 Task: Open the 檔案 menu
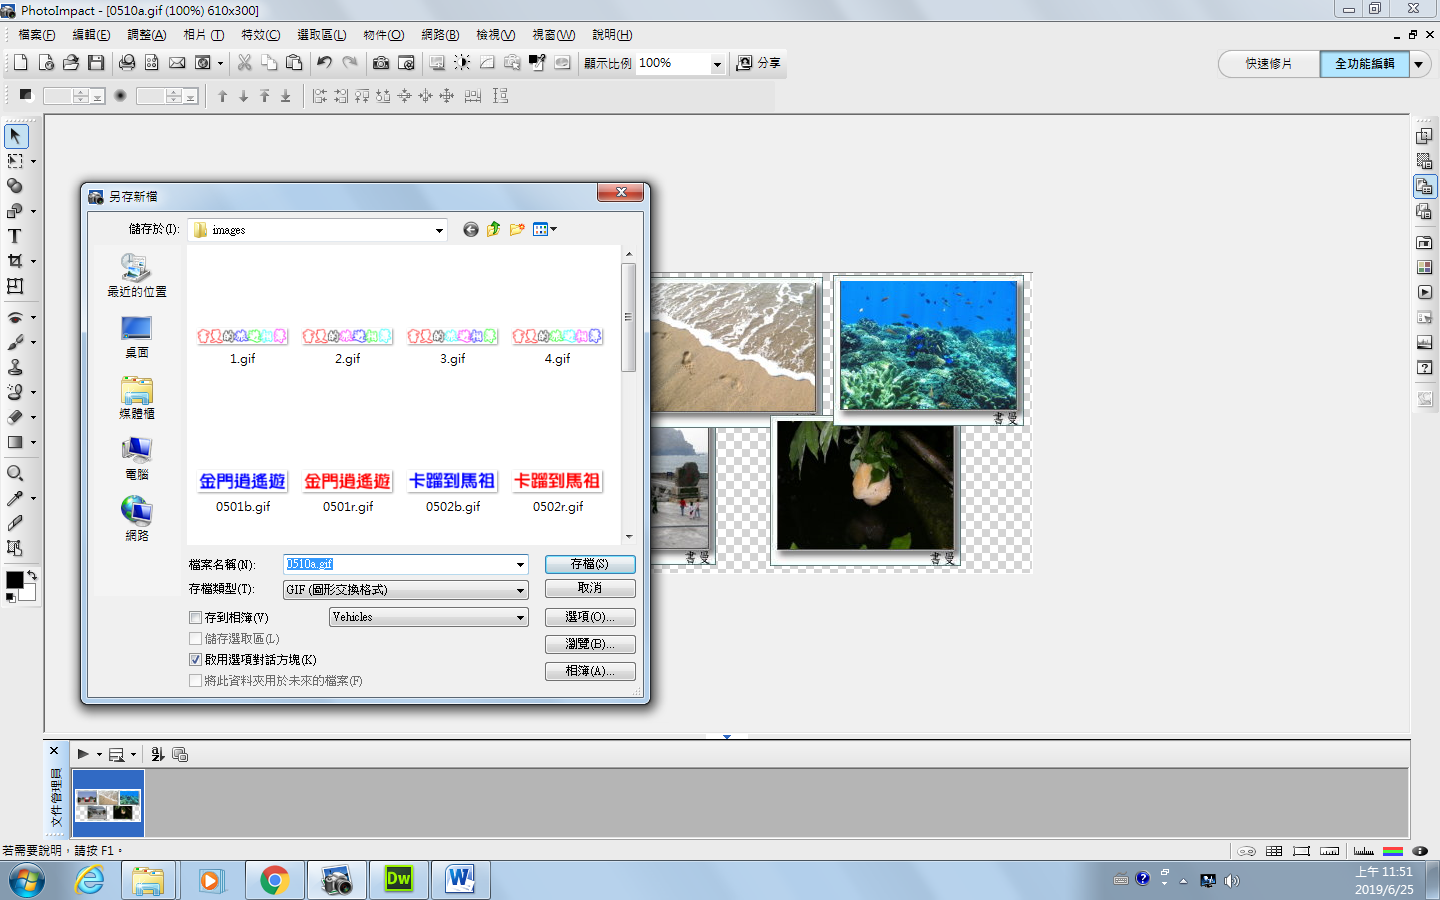pos(37,35)
